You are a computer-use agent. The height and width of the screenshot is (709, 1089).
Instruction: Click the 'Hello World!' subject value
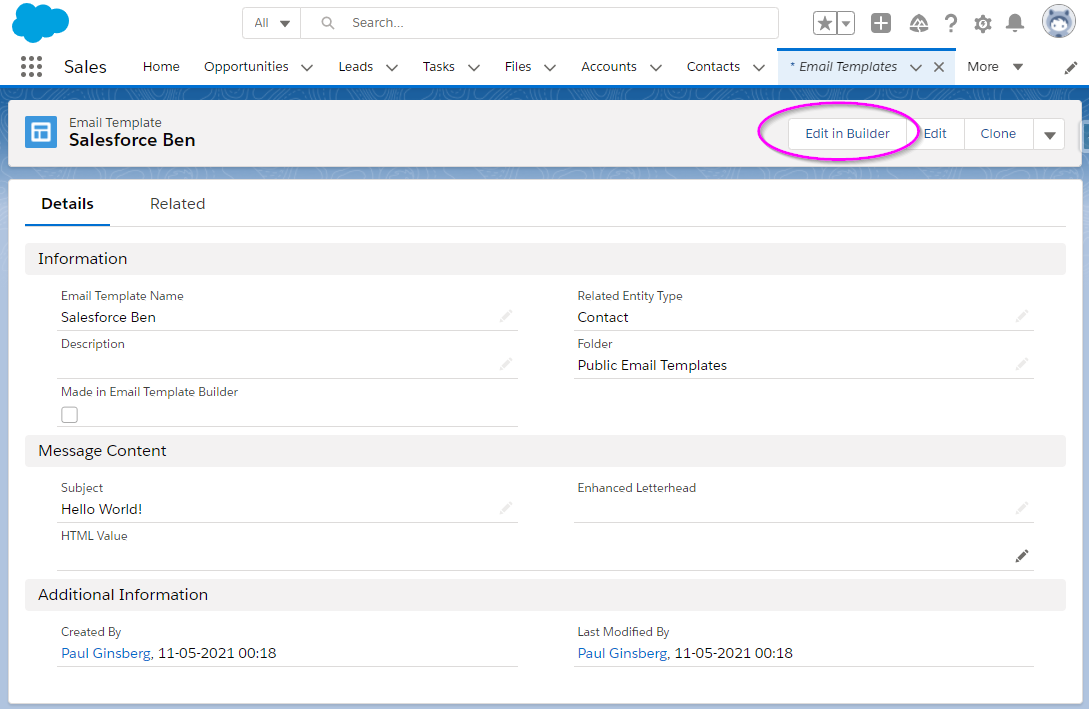coord(101,509)
